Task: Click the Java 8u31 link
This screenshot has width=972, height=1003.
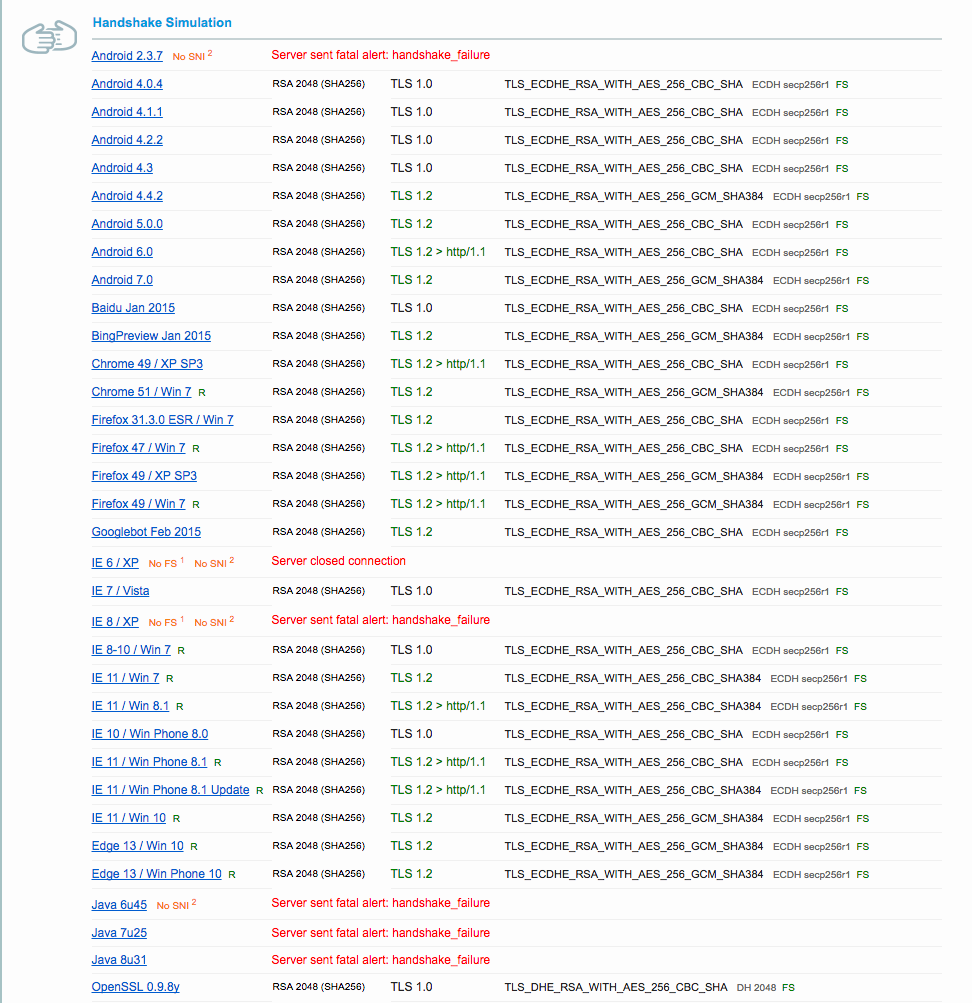Action: pos(119,960)
